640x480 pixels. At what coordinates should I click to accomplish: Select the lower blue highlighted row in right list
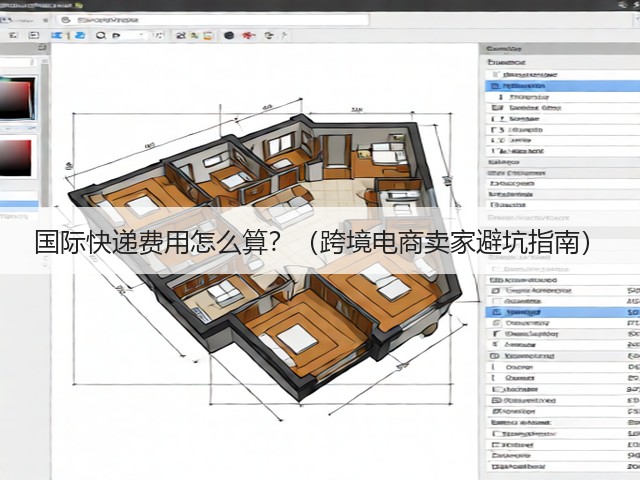click(562, 312)
